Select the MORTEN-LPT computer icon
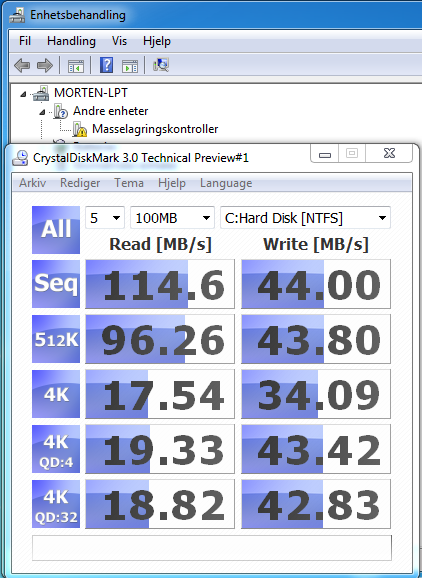The width and height of the screenshot is (422, 578). point(41,93)
